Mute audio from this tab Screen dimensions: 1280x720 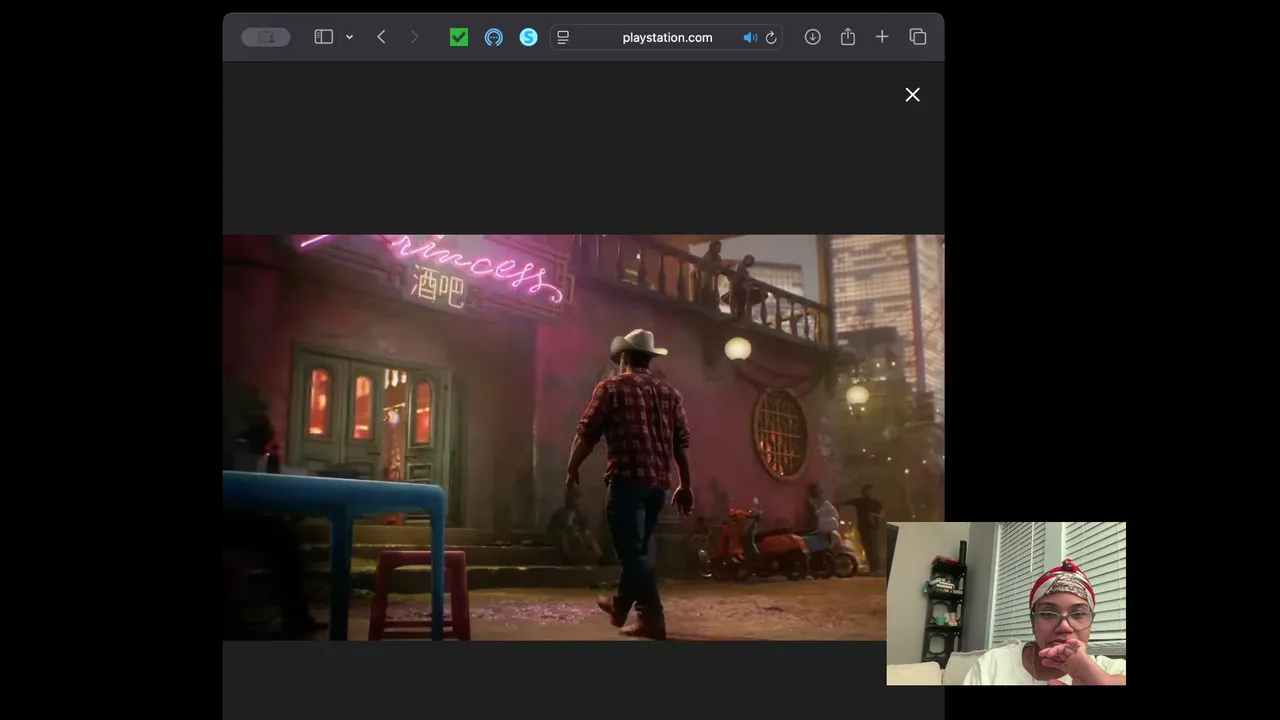click(749, 37)
